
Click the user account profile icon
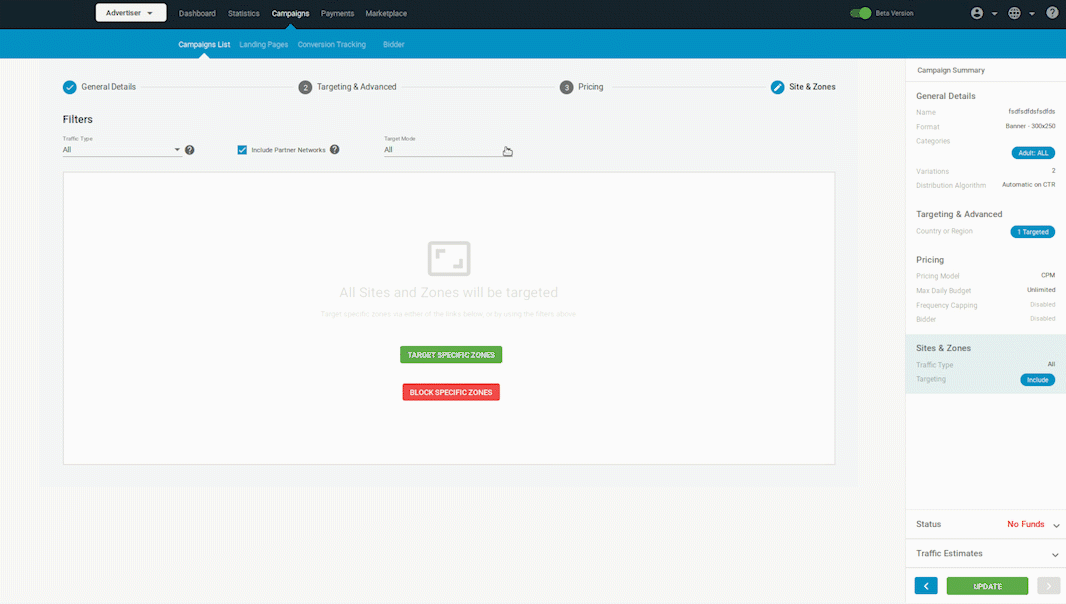[977, 13]
